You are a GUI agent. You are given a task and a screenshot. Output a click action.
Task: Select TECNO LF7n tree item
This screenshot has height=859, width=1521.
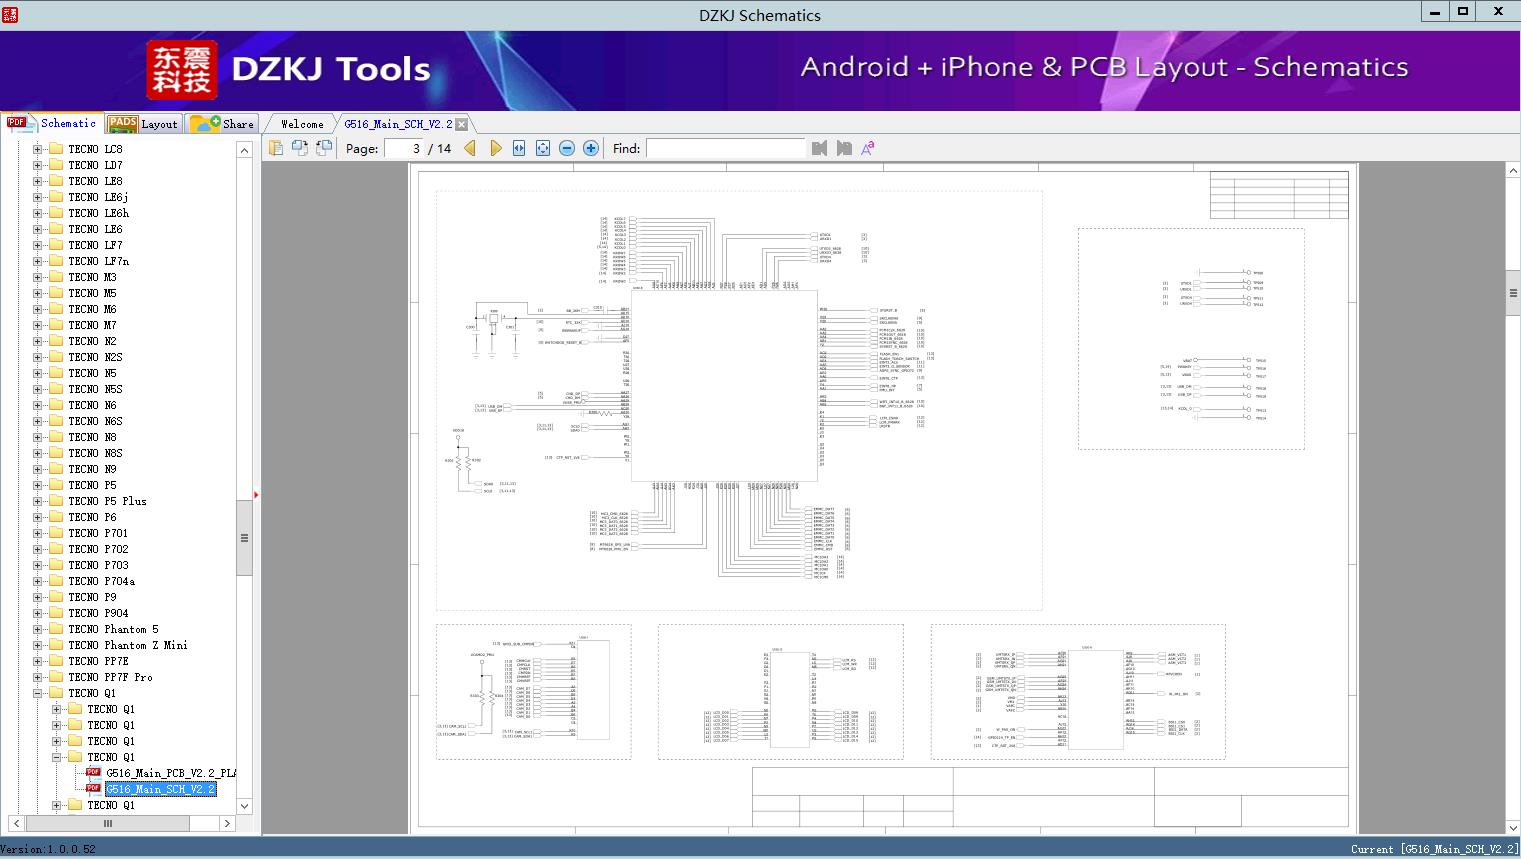click(98, 261)
